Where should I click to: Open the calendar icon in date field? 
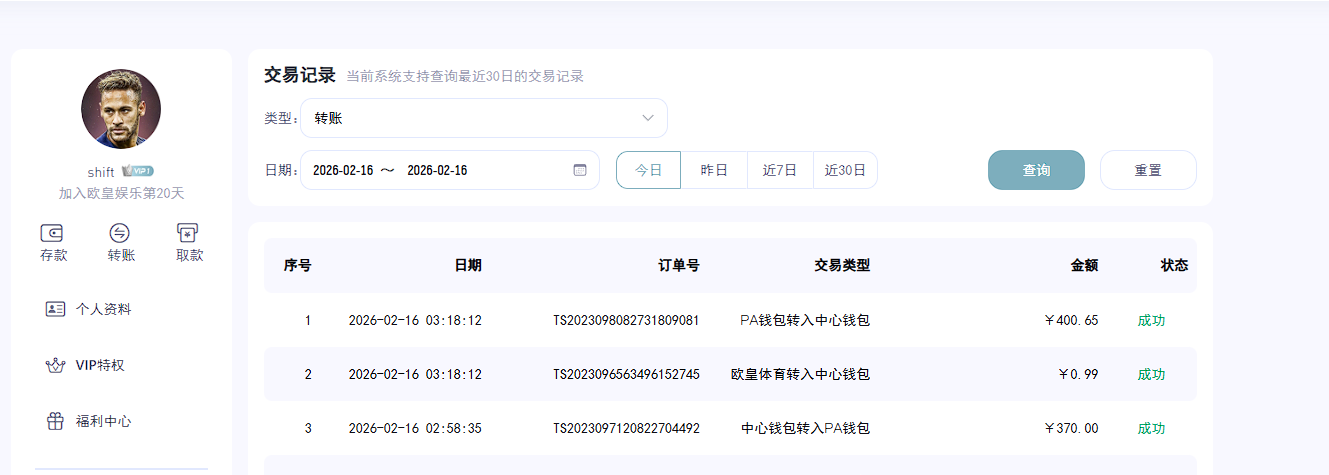pos(580,170)
